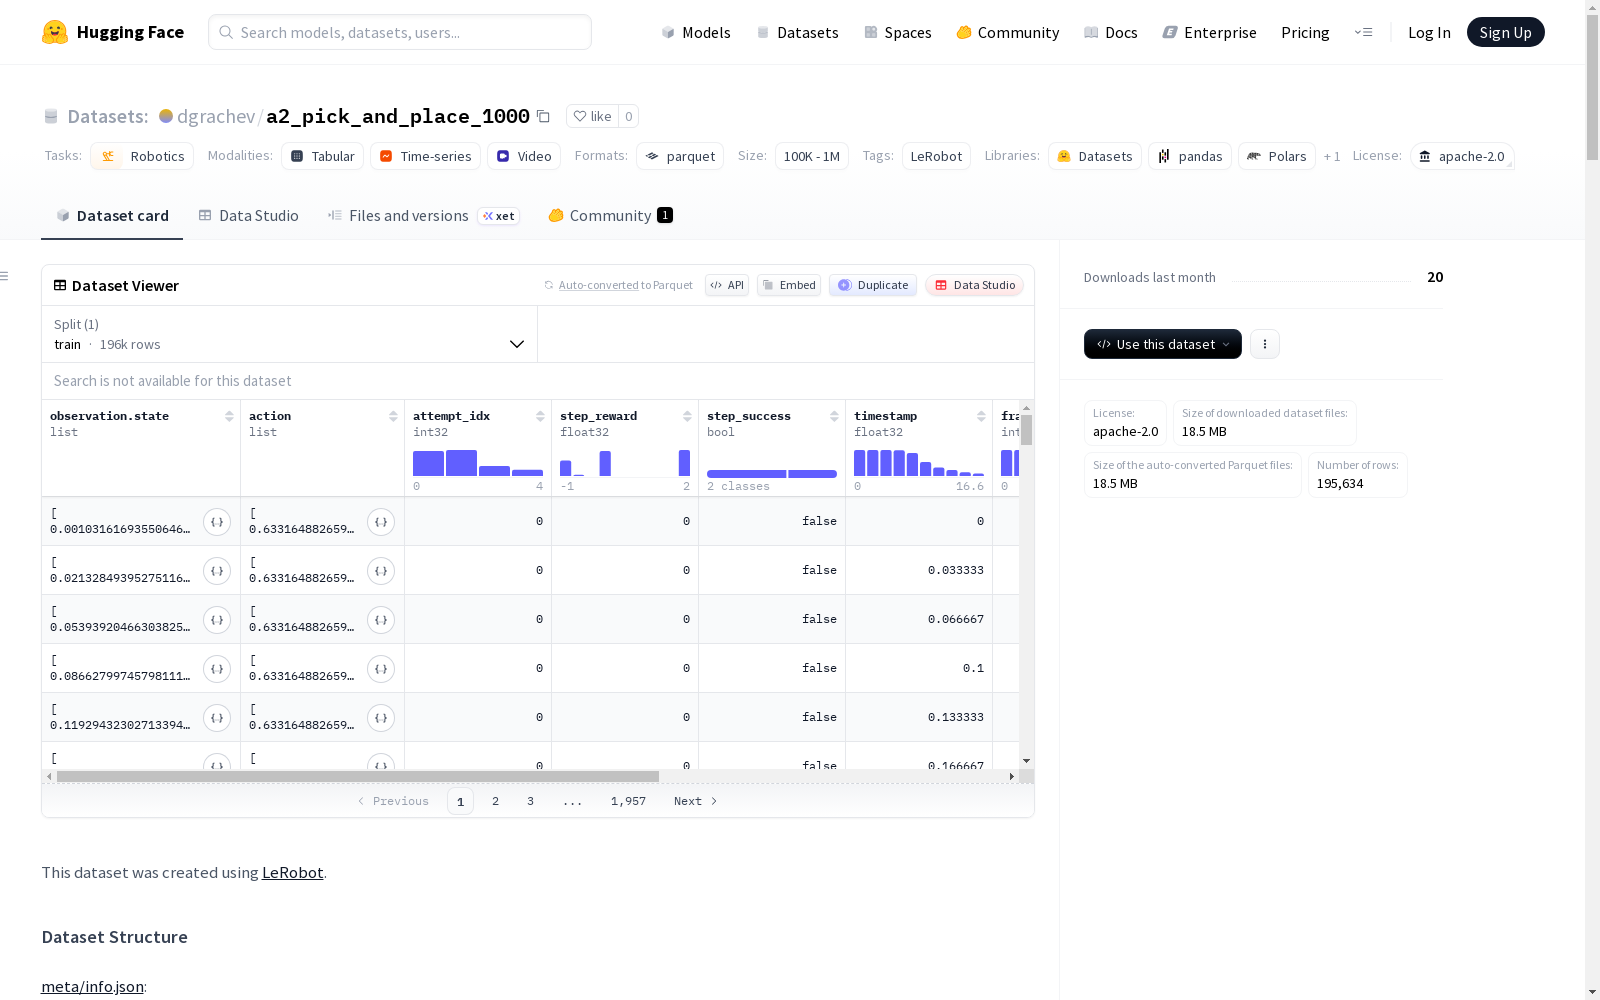Click the apache-2.0 license tag

click(x=1462, y=156)
